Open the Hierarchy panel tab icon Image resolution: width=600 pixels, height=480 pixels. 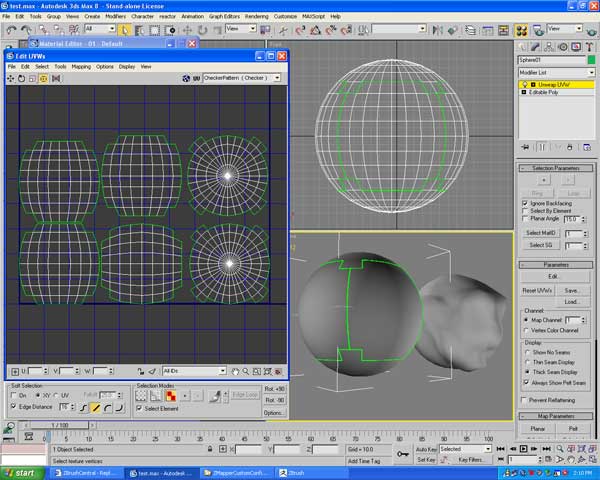point(549,47)
